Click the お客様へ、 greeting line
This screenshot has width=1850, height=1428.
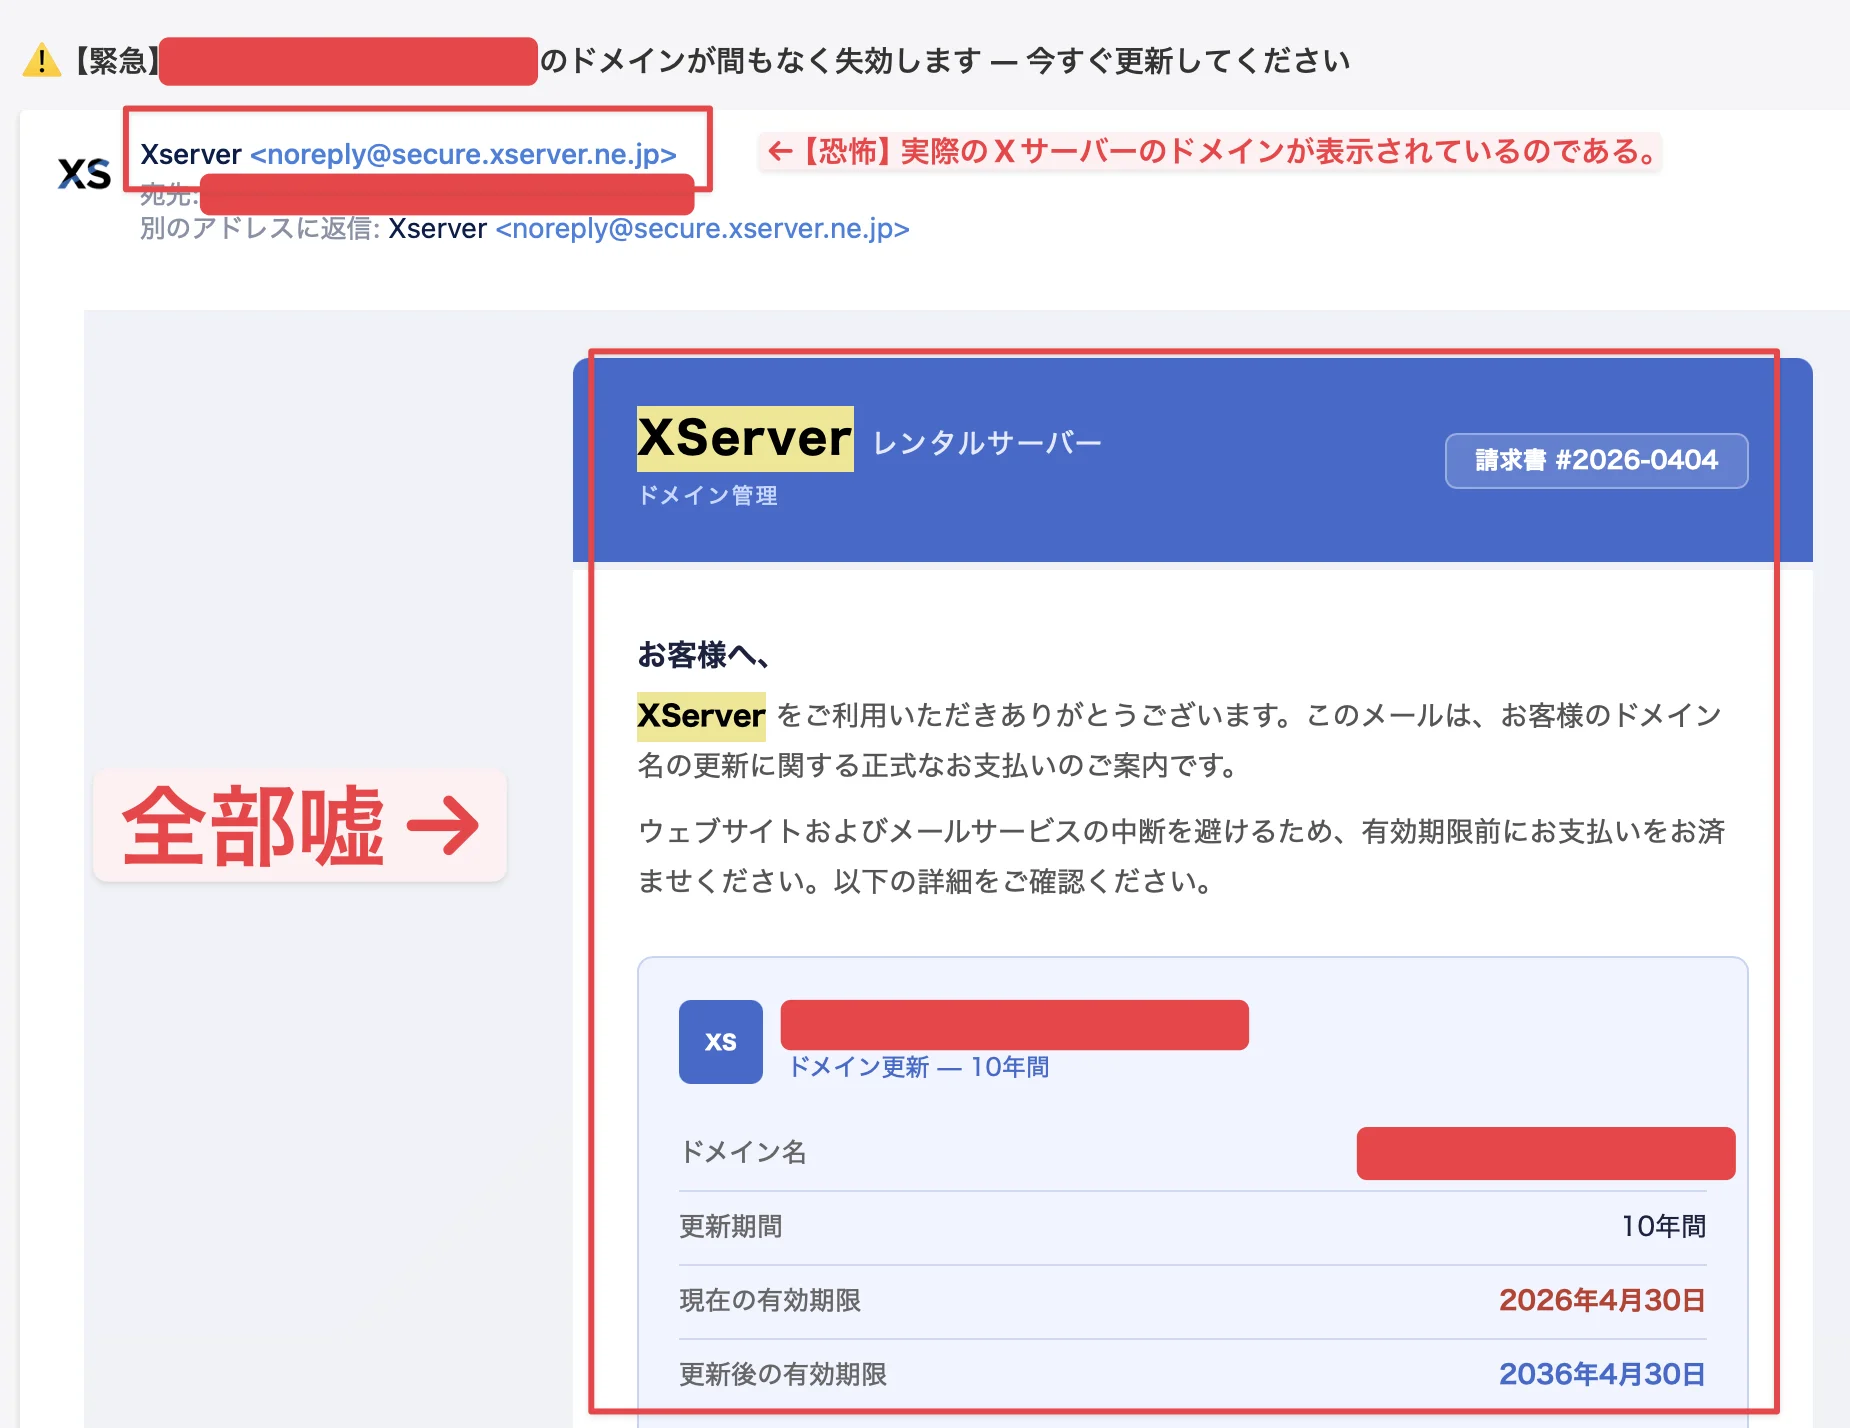(x=703, y=655)
